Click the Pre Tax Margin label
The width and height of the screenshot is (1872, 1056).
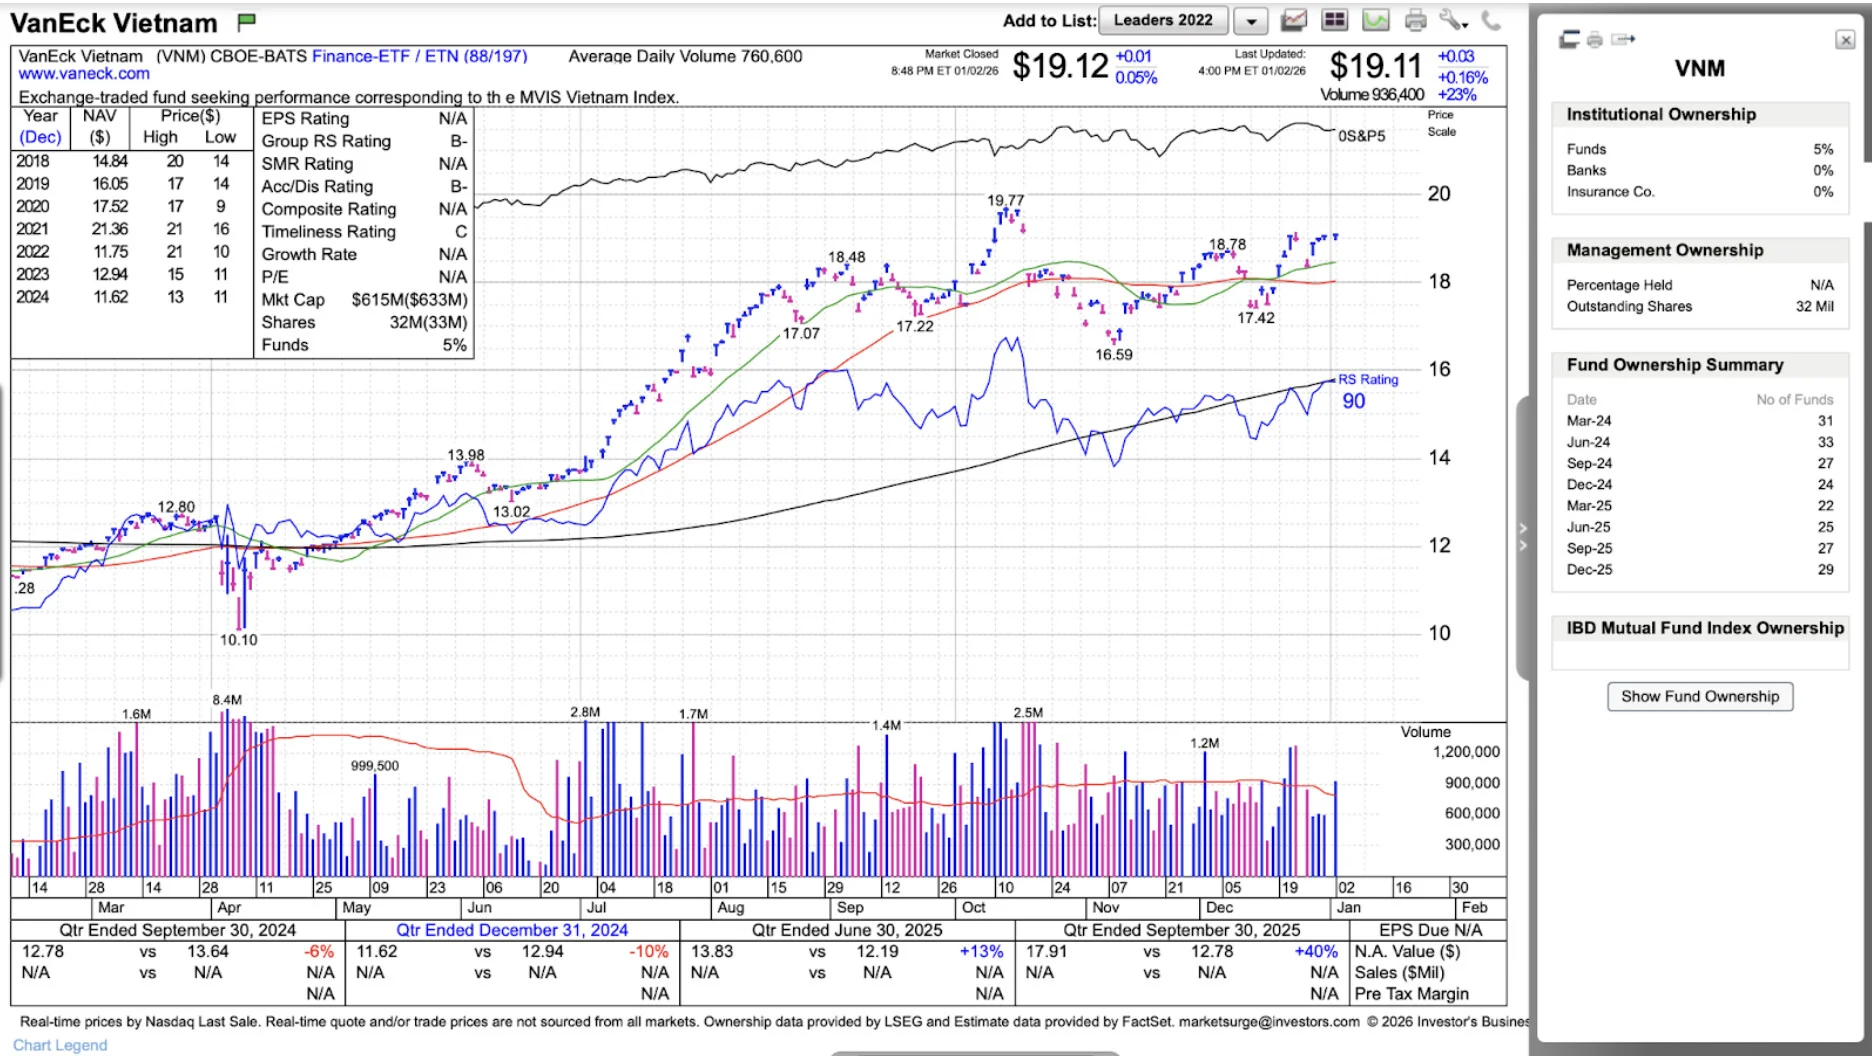tap(1411, 994)
